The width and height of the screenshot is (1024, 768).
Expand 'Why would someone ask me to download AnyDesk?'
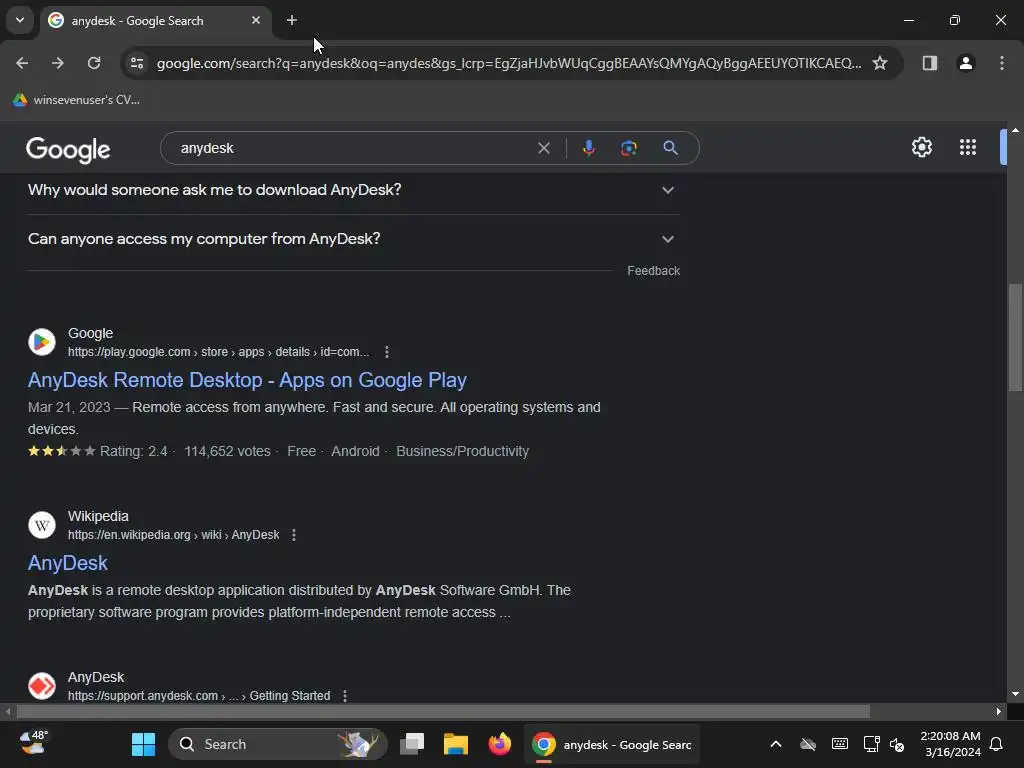[x=353, y=190]
